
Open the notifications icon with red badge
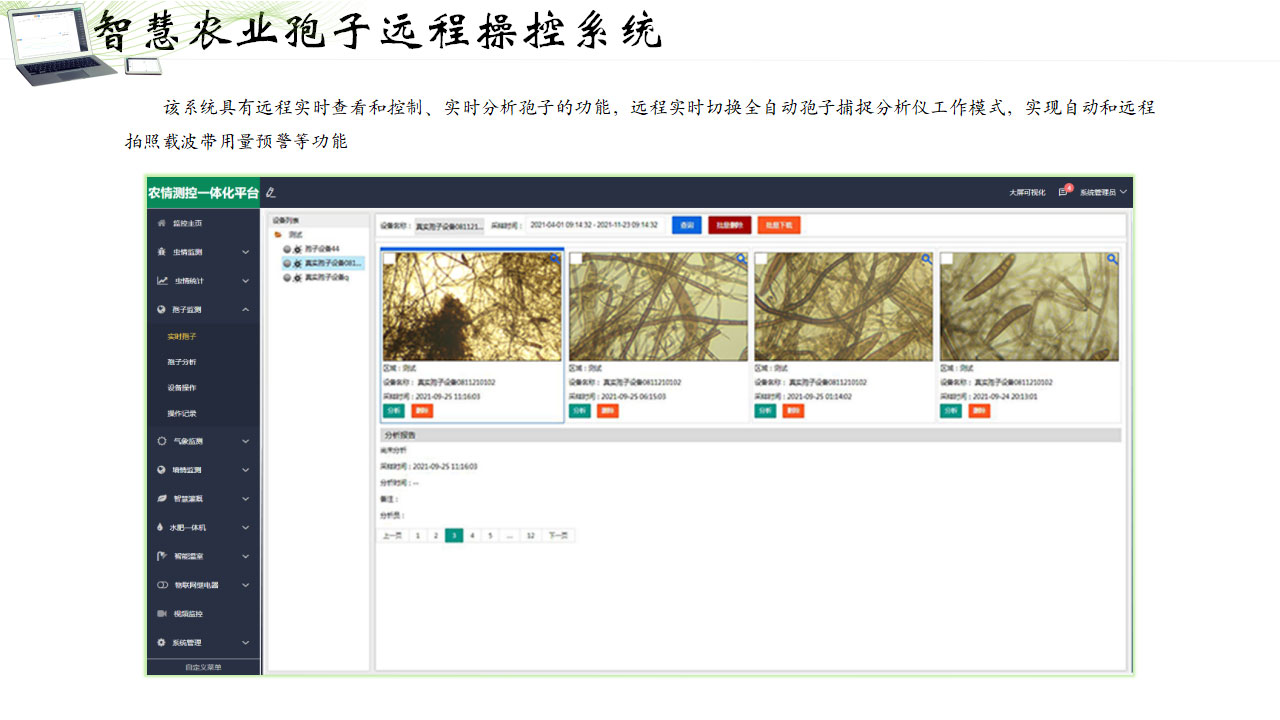pyautogui.click(x=1063, y=192)
